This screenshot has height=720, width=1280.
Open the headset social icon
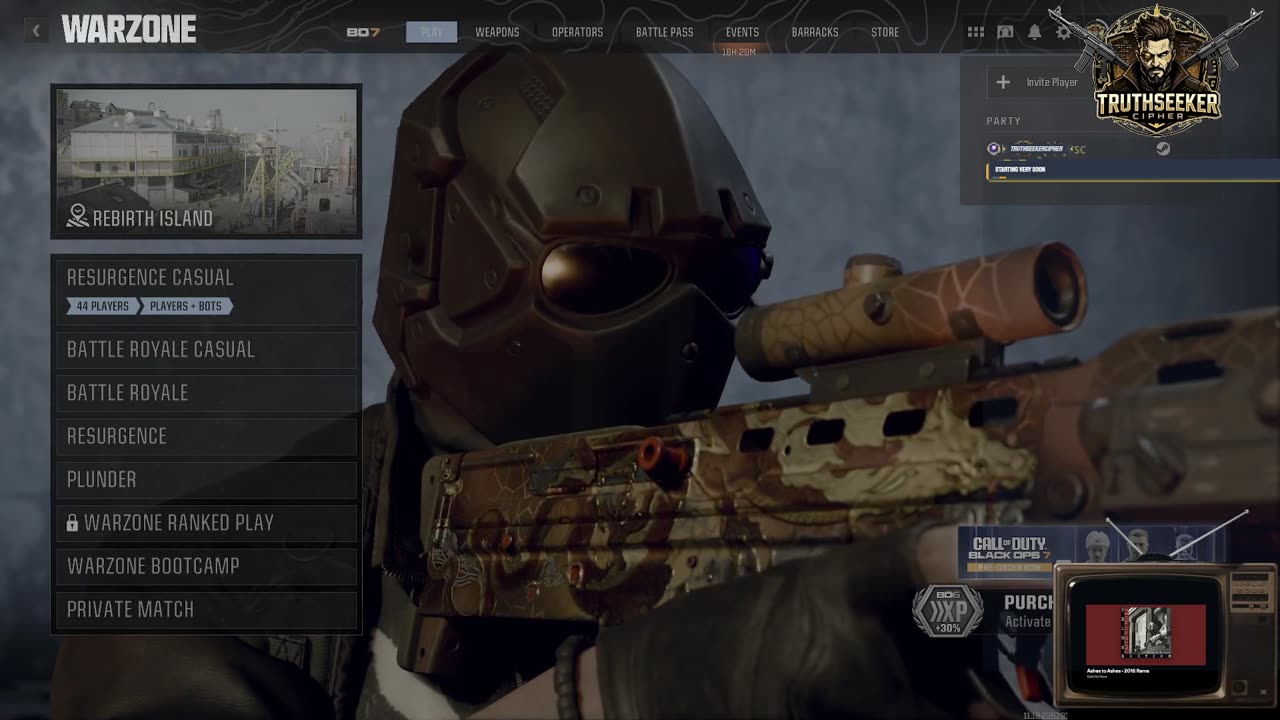pyautogui.click(x=1005, y=32)
